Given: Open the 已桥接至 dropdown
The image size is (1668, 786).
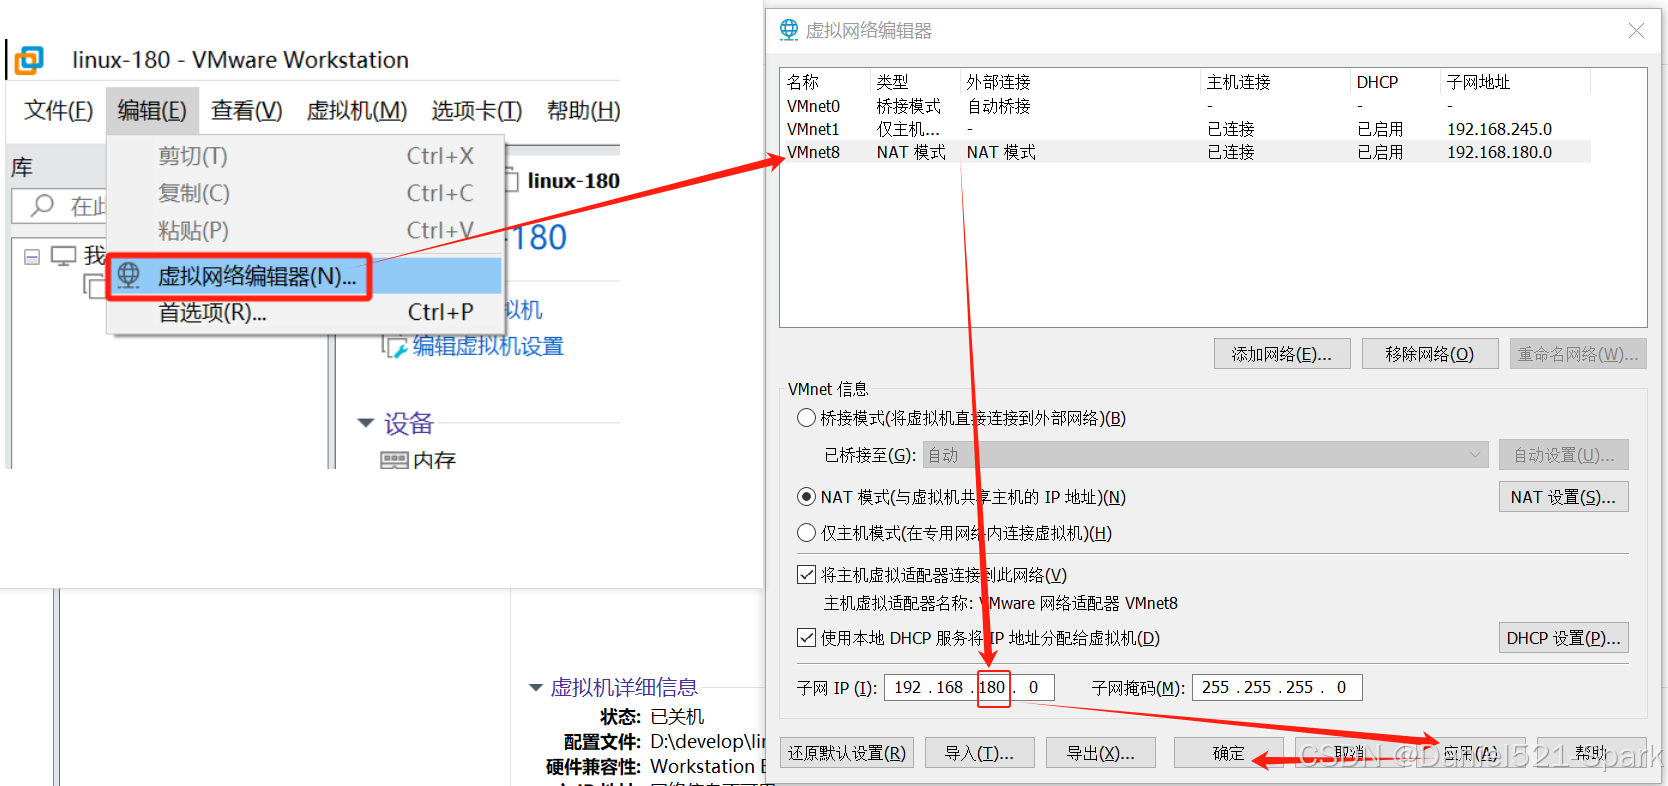Looking at the screenshot, I should point(1205,455).
